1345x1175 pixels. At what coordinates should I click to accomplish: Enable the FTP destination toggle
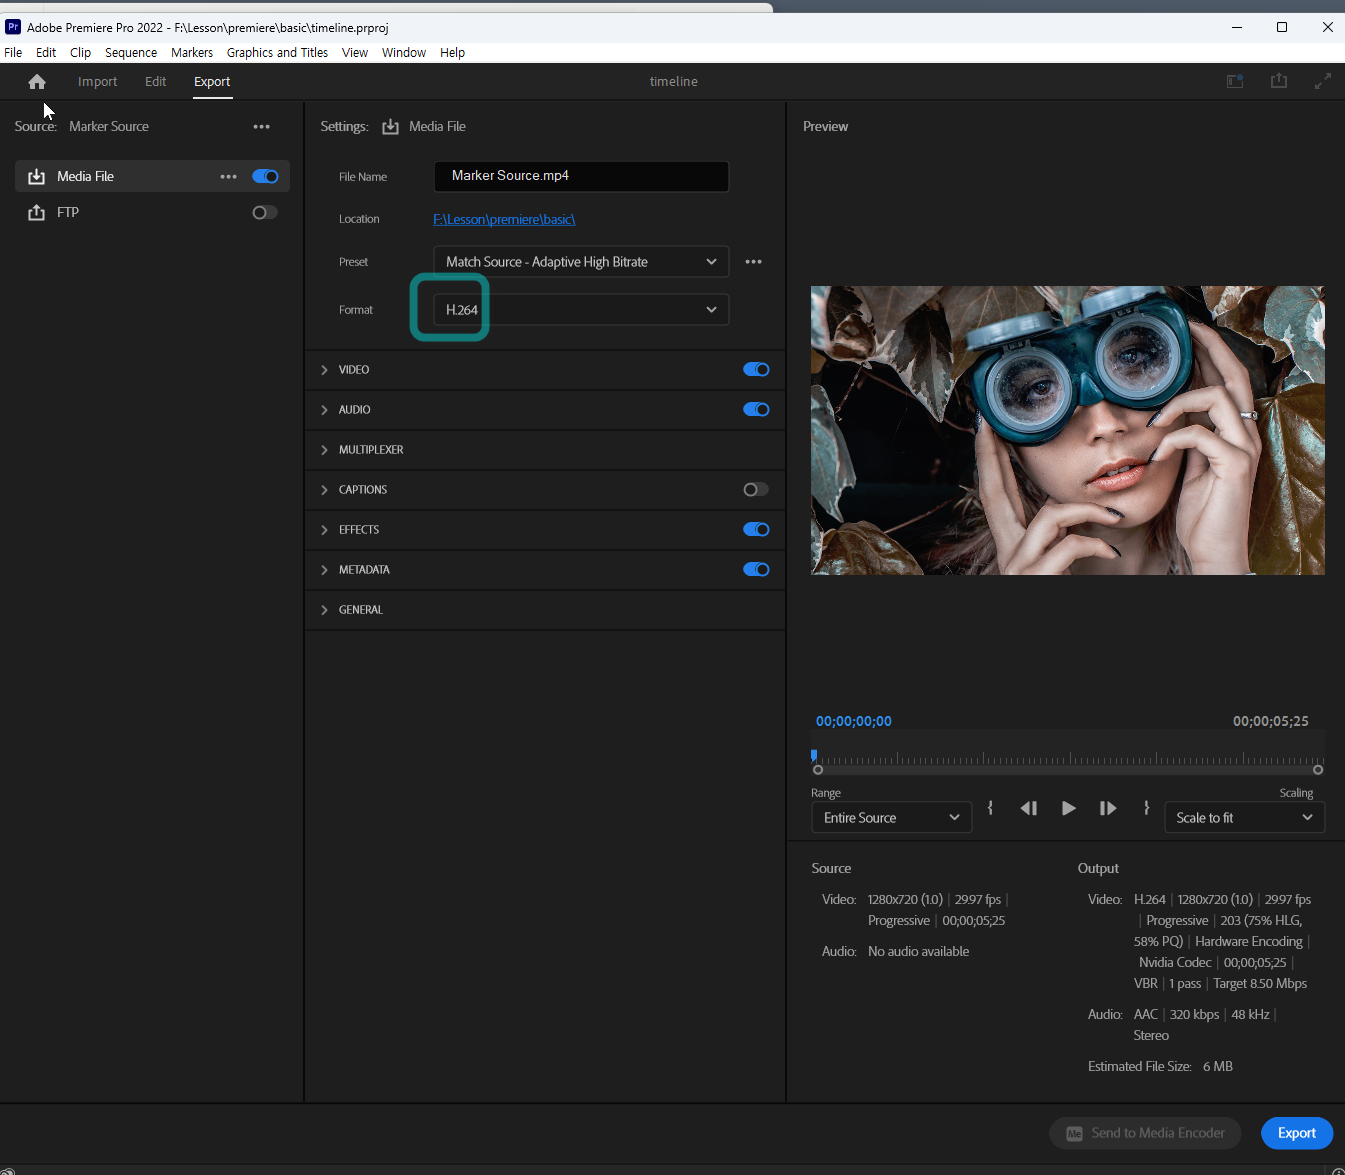click(264, 213)
